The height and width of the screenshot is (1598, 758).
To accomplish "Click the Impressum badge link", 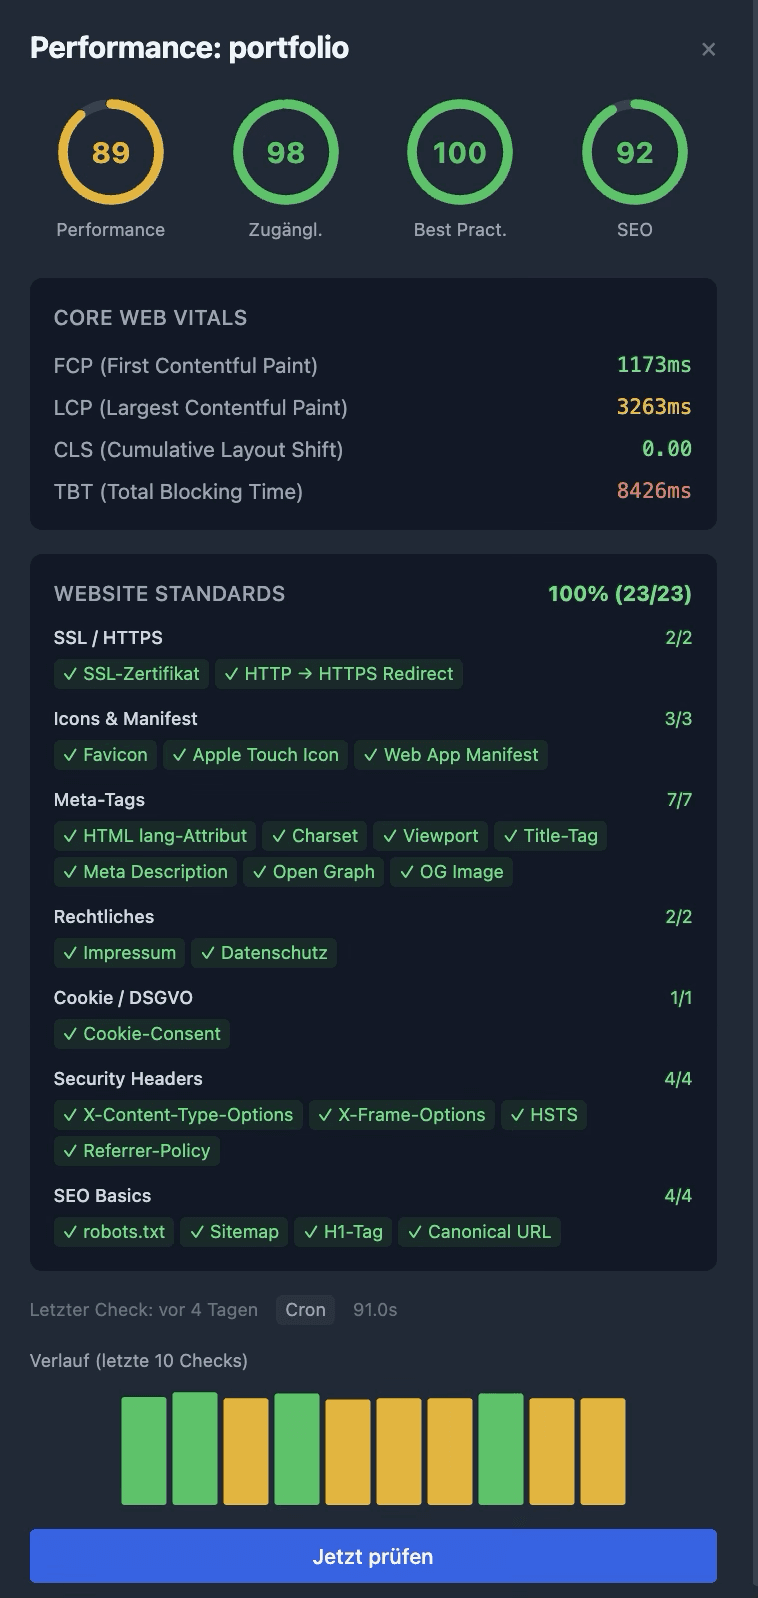I will [119, 953].
